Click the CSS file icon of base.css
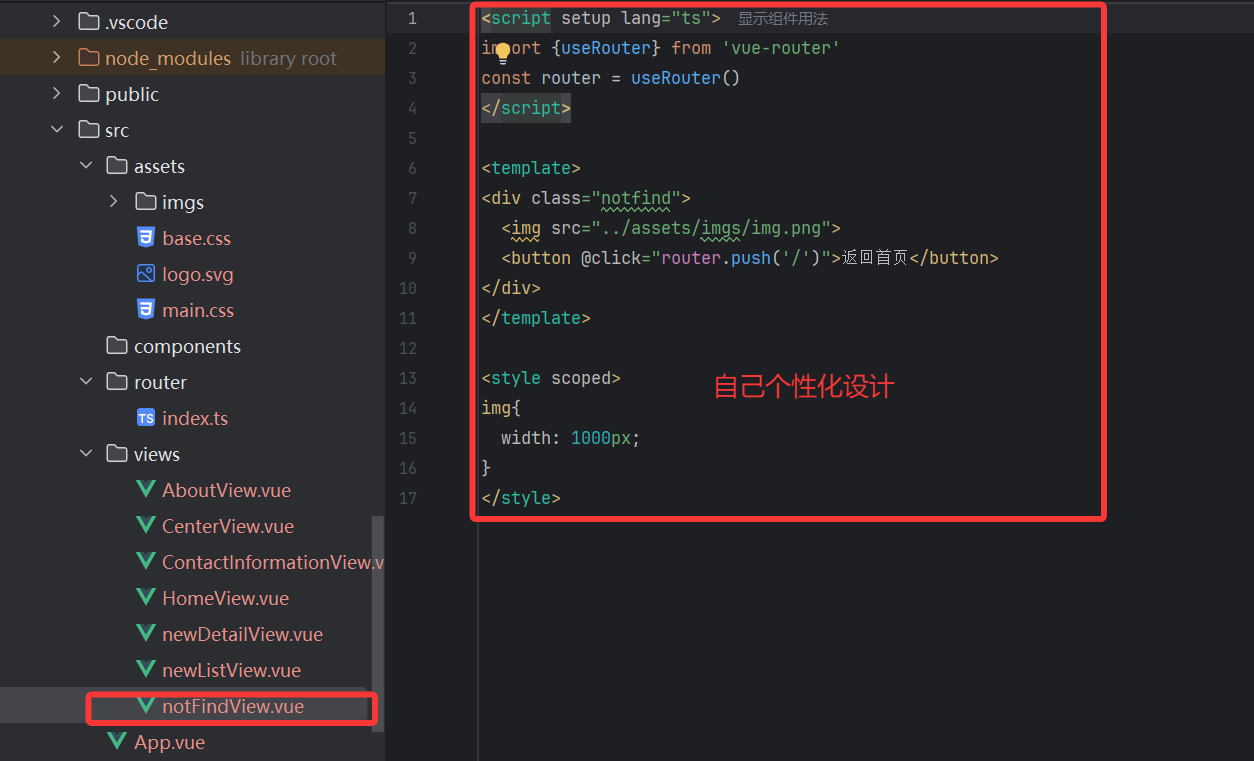The height and width of the screenshot is (761, 1254). [x=146, y=238]
